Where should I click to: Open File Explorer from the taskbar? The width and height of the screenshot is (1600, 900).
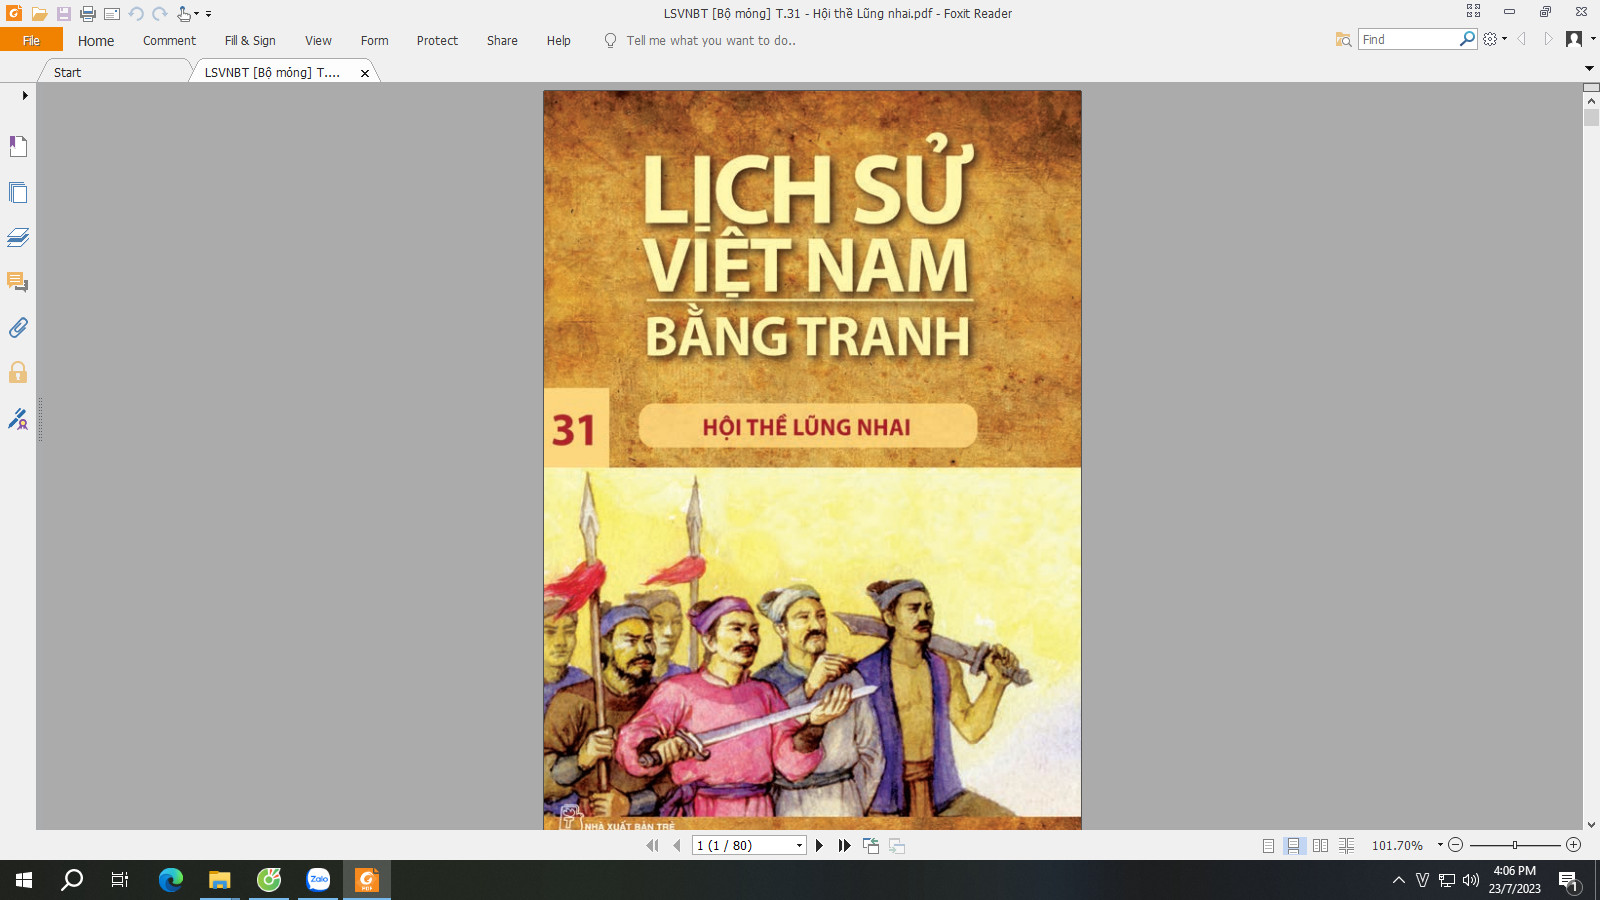pyautogui.click(x=220, y=880)
